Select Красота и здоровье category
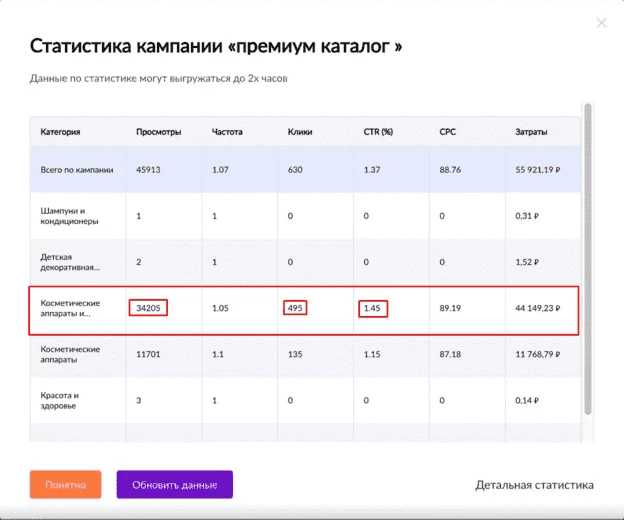Screen dimensions: 624x520 (59, 401)
